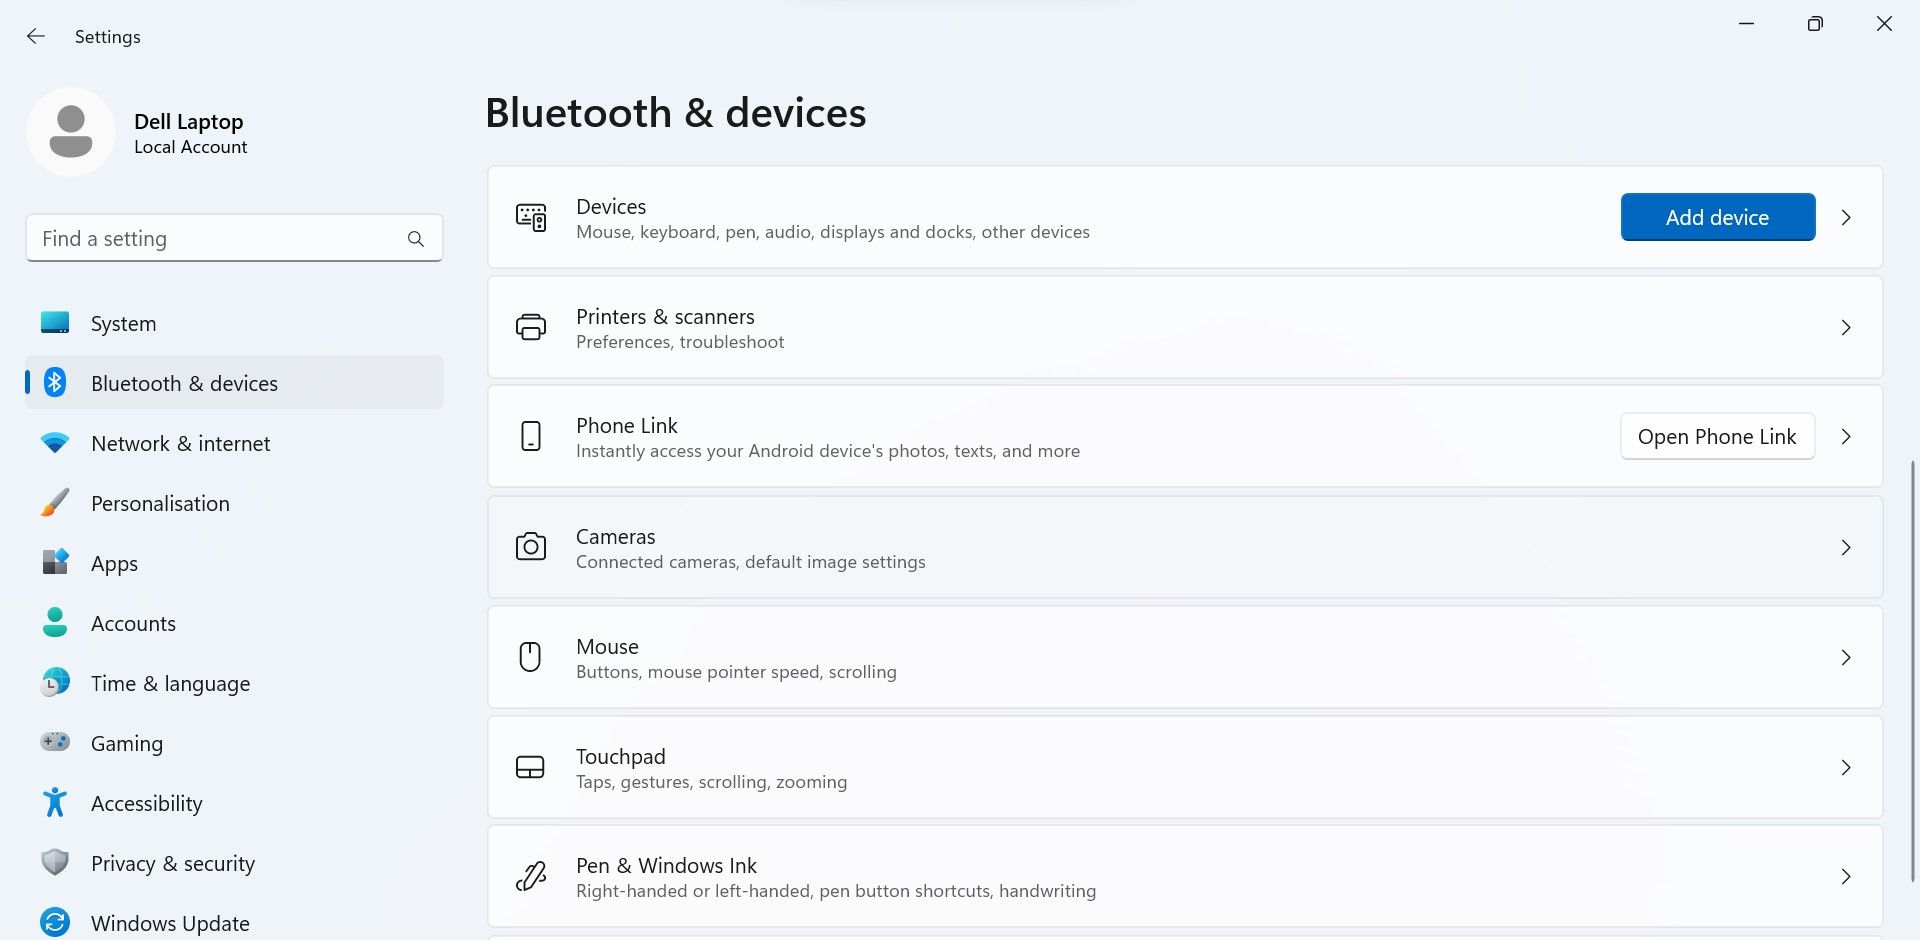Click the Bluetooth icon in the sidebar
Image resolution: width=1920 pixels, height=940 pixels.
(x=56, y=382)
